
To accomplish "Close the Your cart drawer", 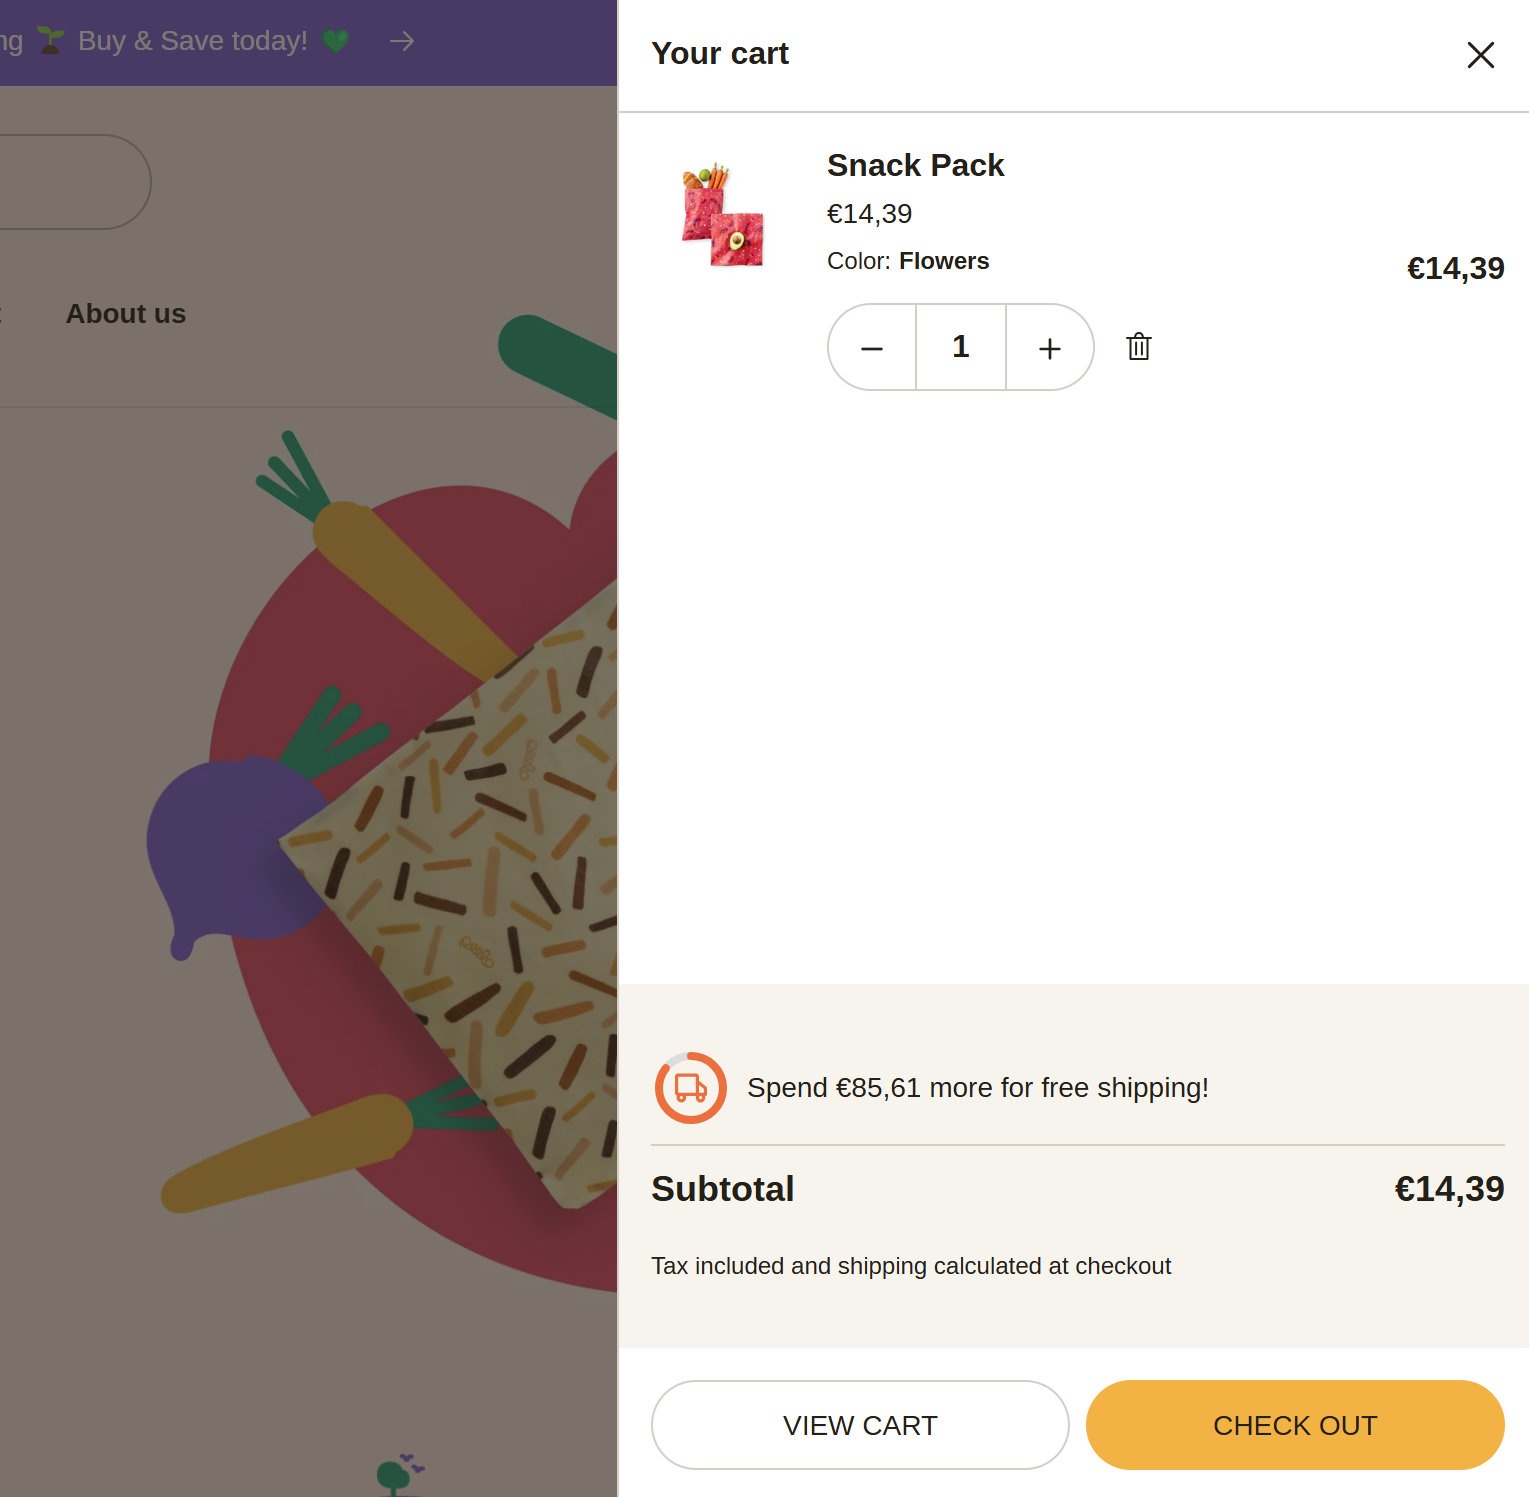I will pyautogui.click(x=1480, y=56).
